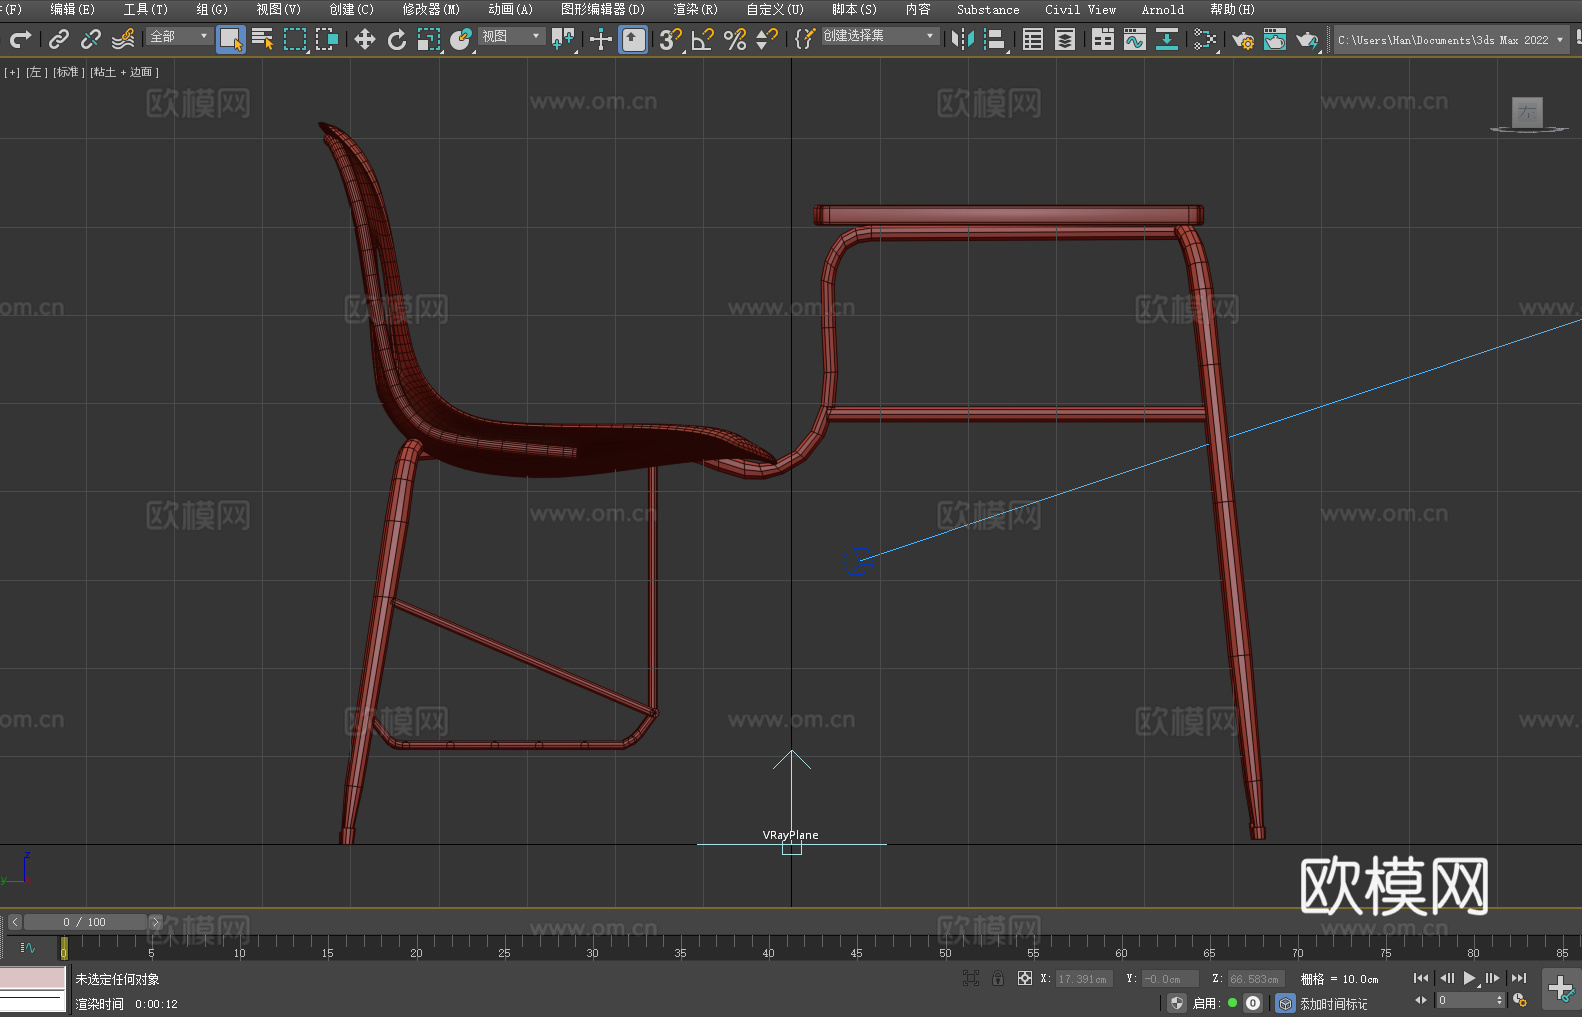The image size is (1582, 1017).
Task: Open the 帮助(H) menu
Action: [x=1232, y=9]
